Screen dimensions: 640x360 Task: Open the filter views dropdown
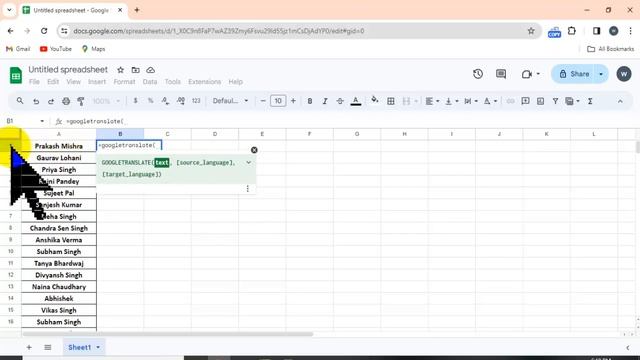click(x=572, y=101)
